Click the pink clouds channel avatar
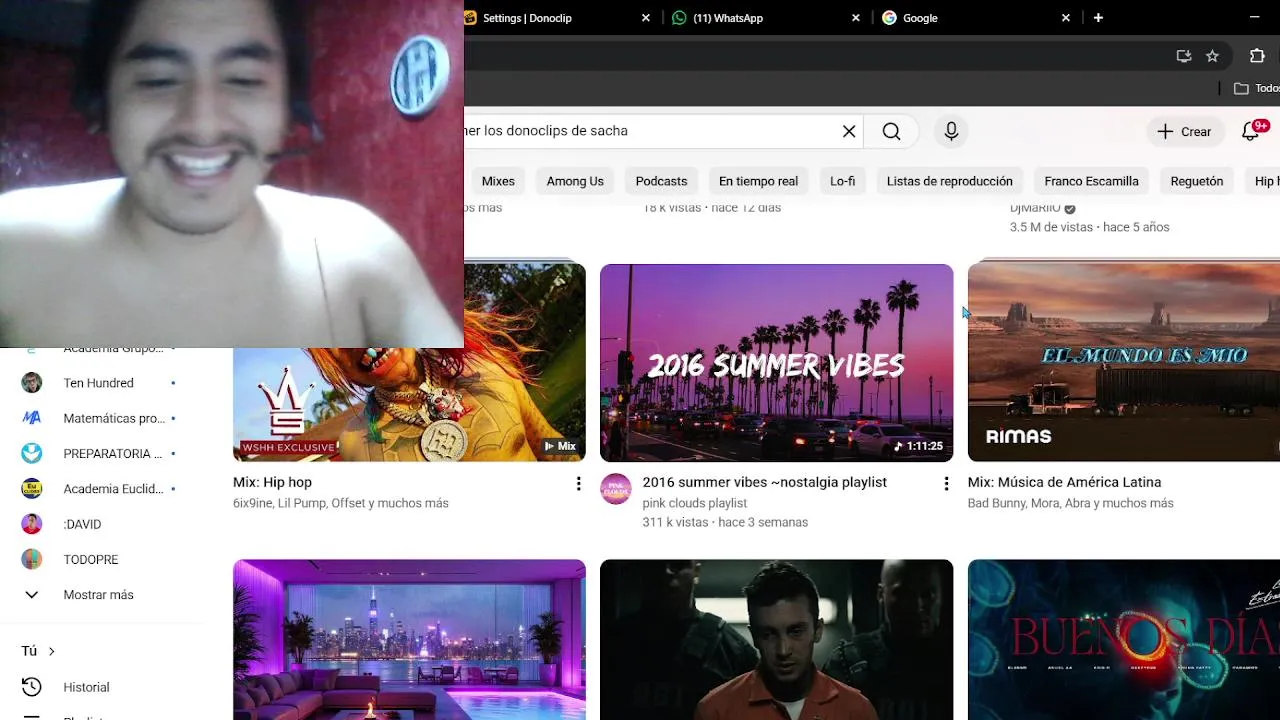The image size is (1280, 720). coord(616,489)
